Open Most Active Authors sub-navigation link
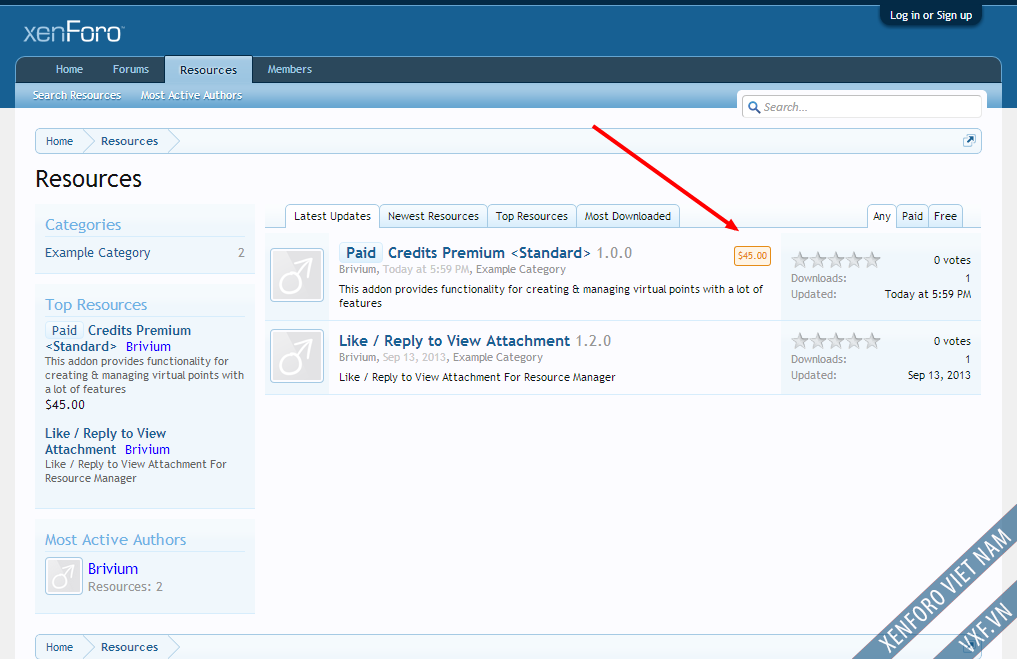The image size is (1017, 659). point(191,95)
